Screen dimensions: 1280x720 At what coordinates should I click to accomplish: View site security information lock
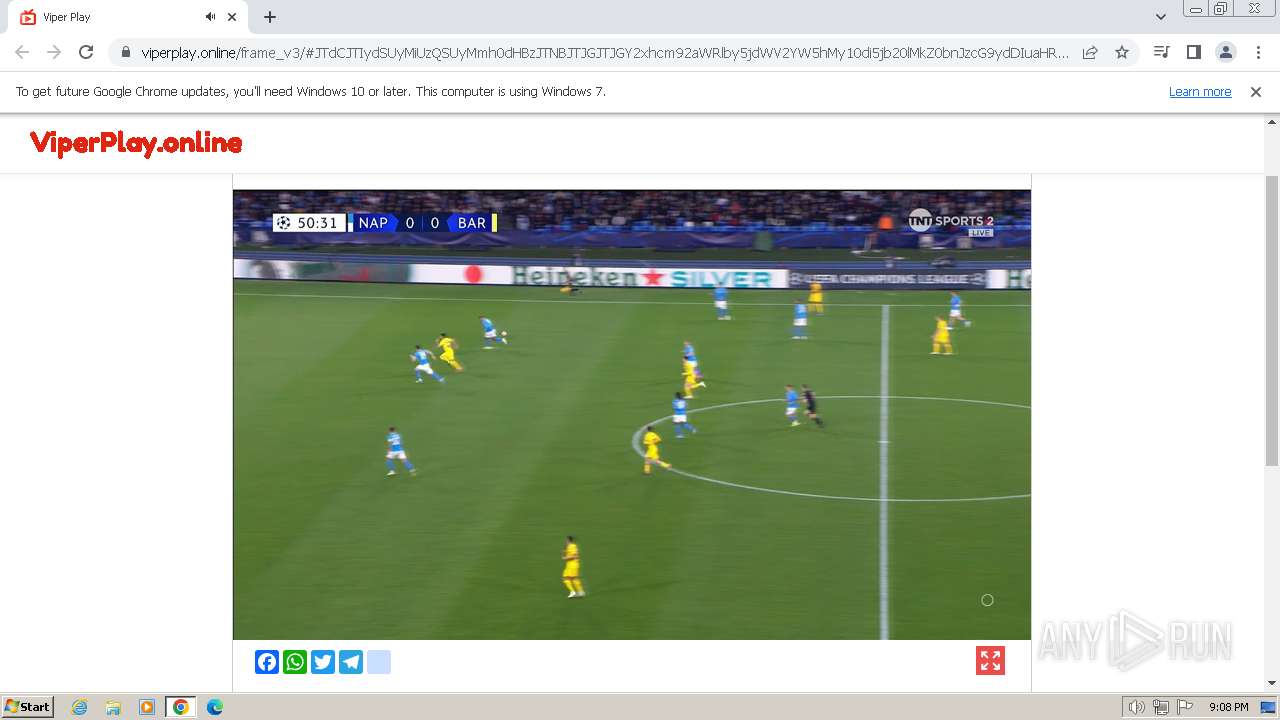(x=125, y=52)
